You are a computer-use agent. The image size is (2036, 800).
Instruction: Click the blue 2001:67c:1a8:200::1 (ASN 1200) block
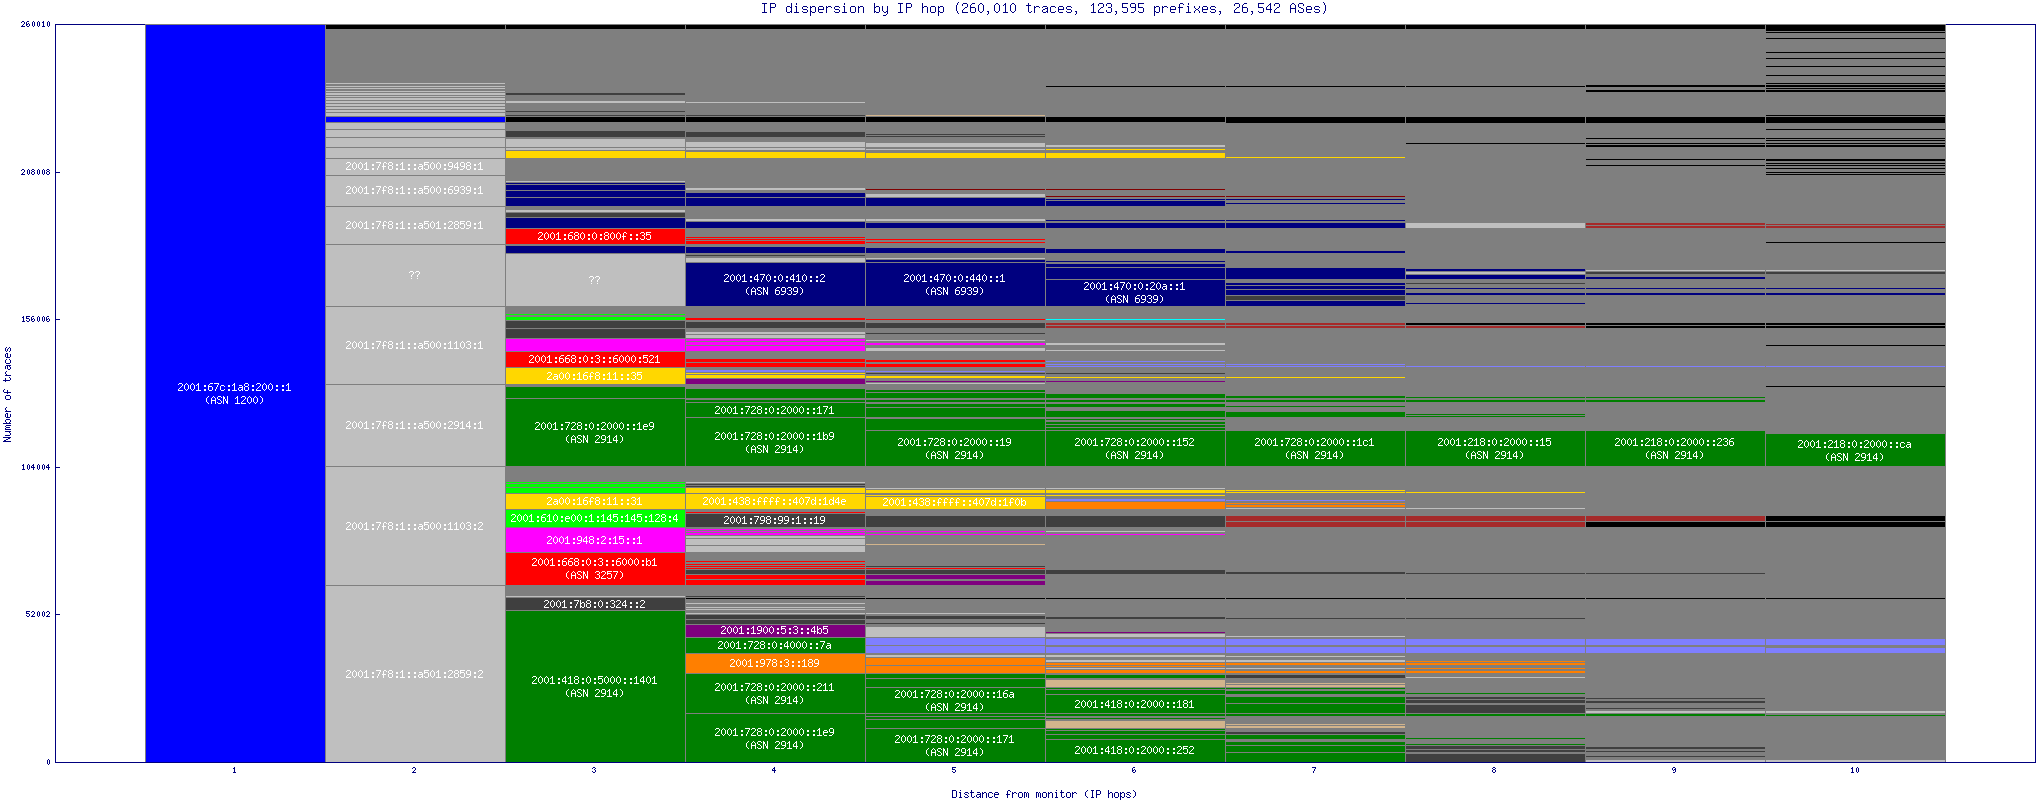235,393
